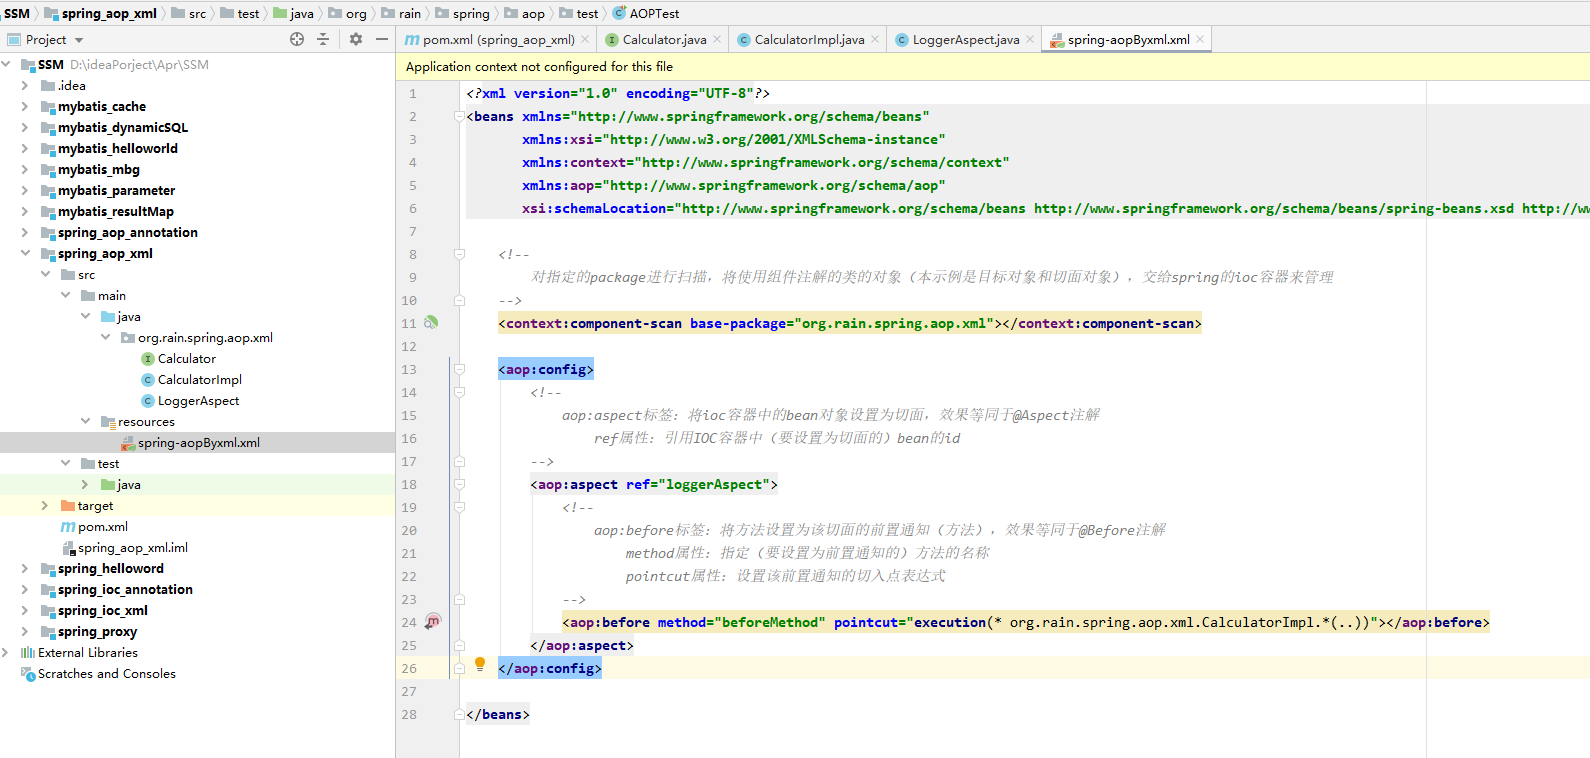Click the Calculator interface icon in tree
The height and width of the screenshot is (758, 1590).
(x=148, y=359)
